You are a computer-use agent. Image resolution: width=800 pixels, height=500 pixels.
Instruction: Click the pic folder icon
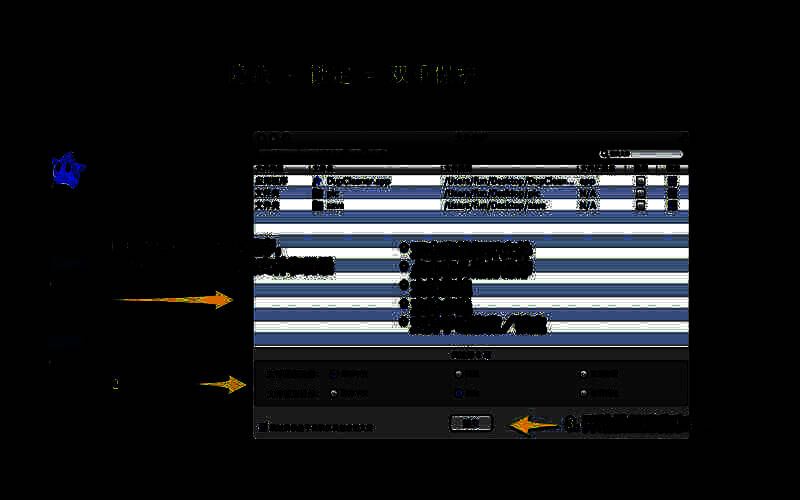coord(318,193)
